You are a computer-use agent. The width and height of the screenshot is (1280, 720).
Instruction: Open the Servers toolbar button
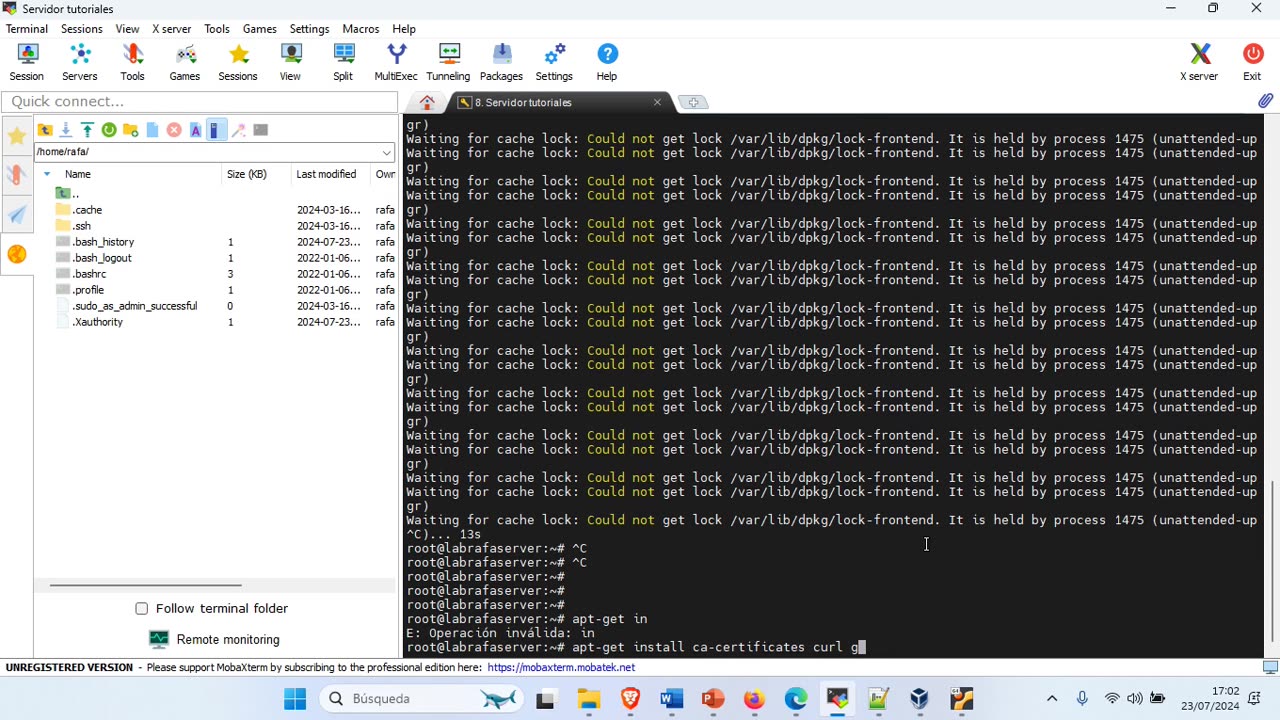[80, 62]
